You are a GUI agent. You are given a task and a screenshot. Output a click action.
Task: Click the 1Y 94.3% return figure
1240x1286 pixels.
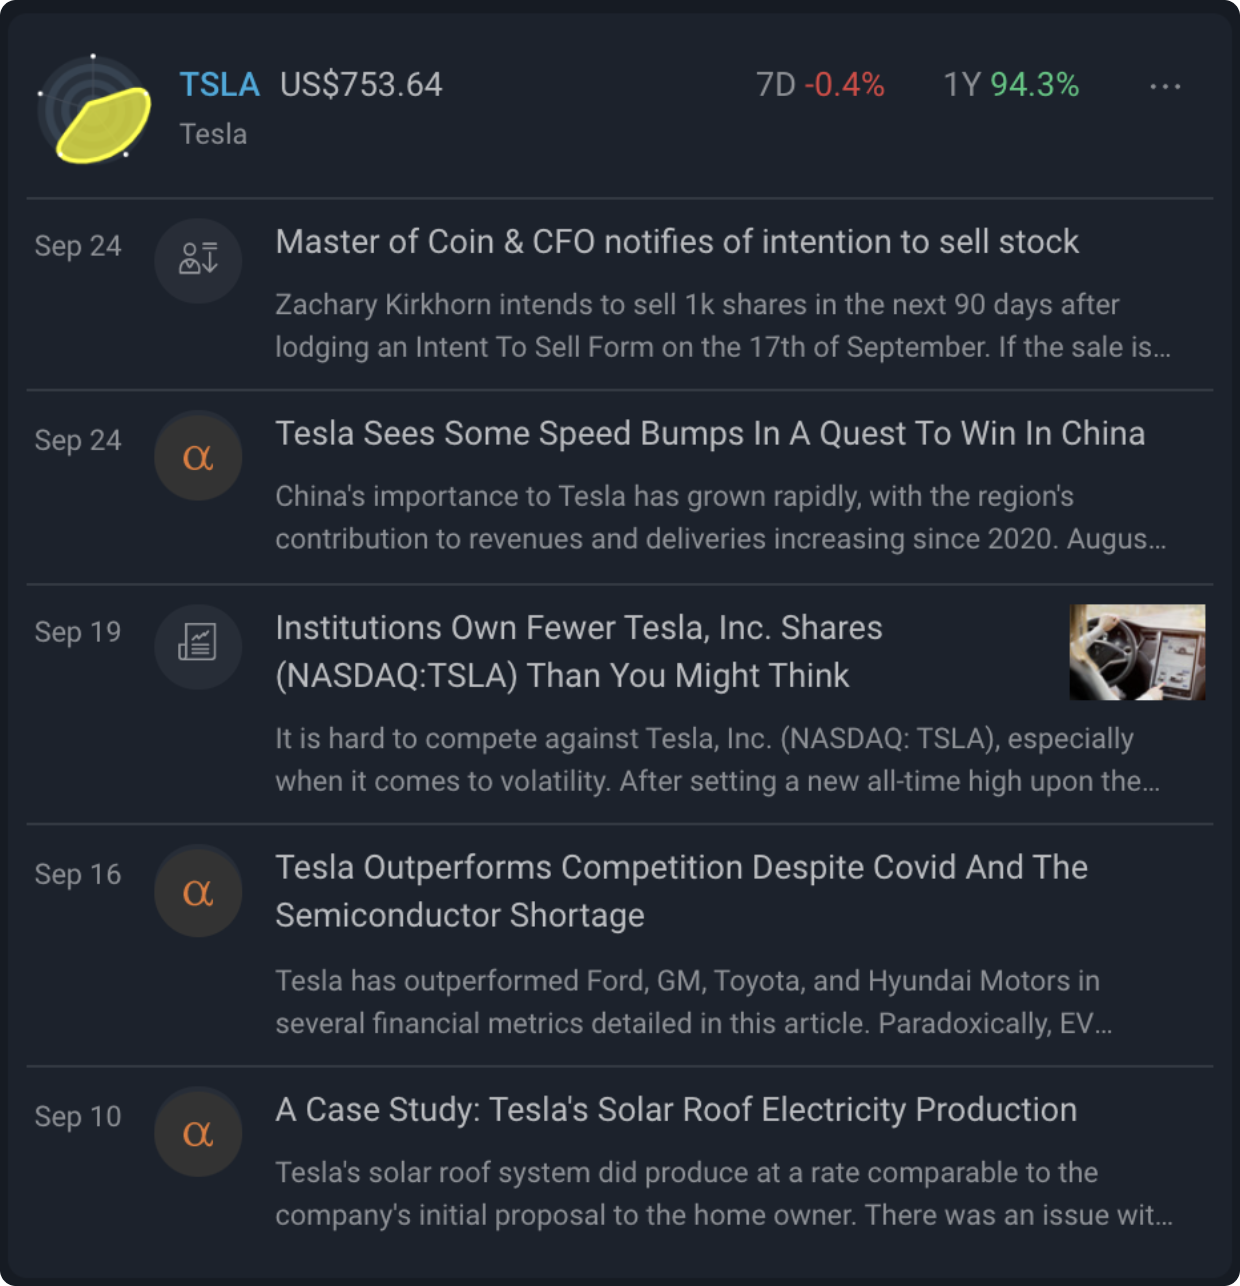click(x=1011, y=85)
